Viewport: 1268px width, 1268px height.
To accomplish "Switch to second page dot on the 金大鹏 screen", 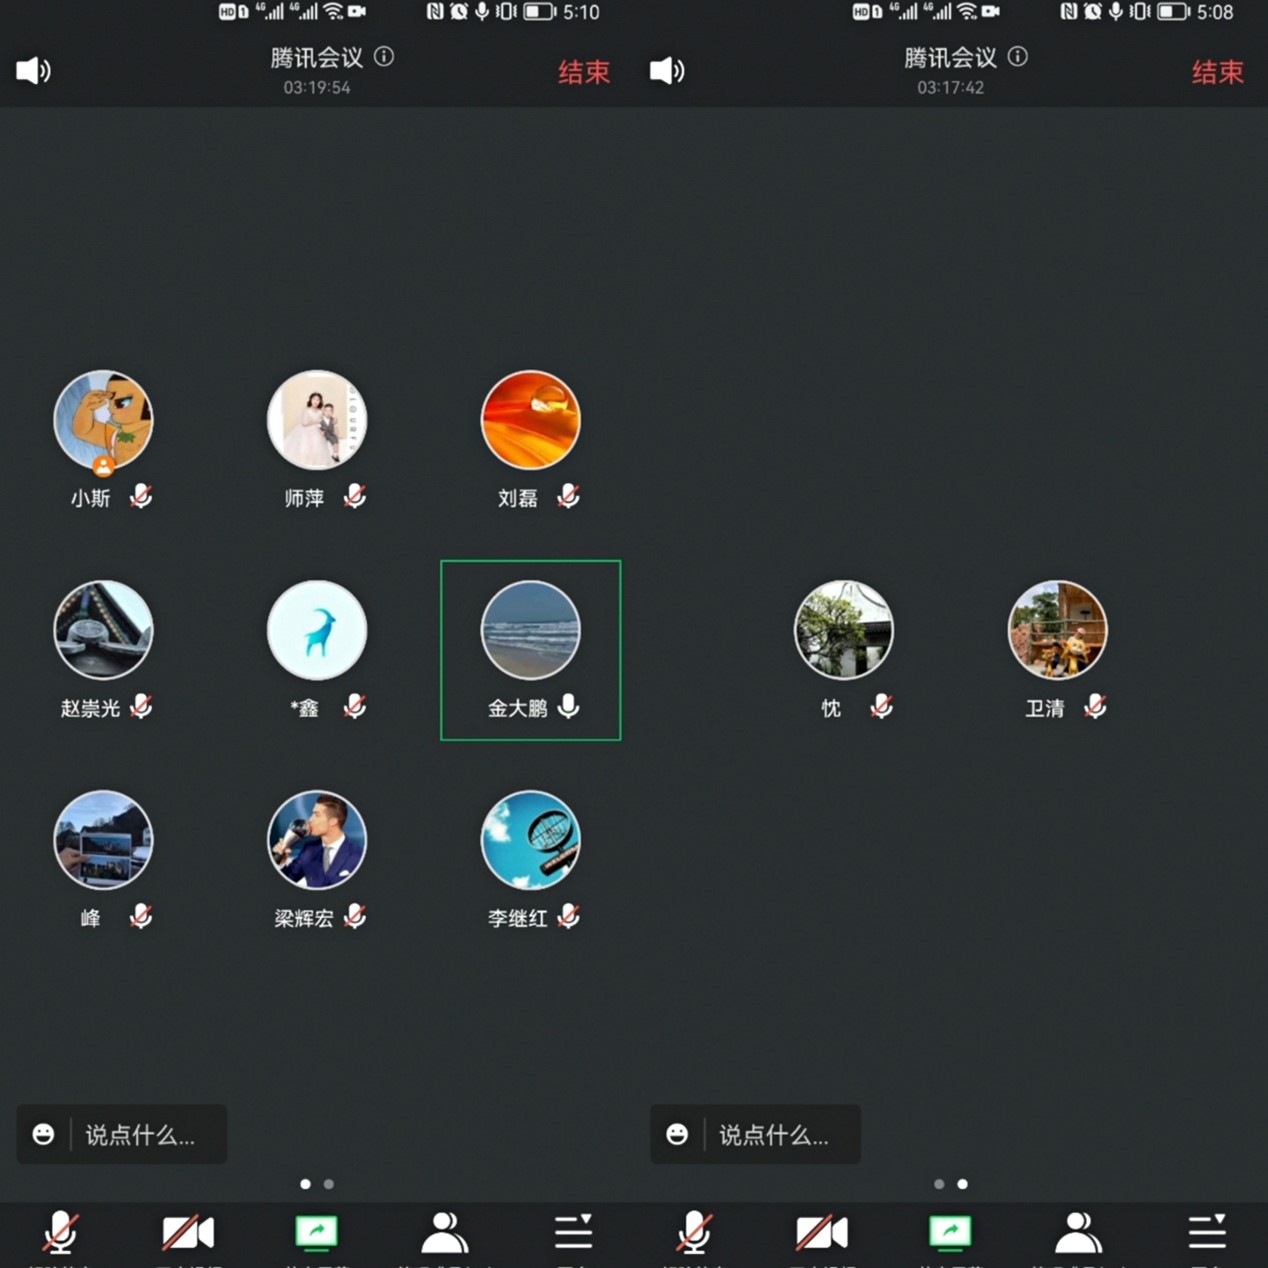I will click(x=329, y=1184).
